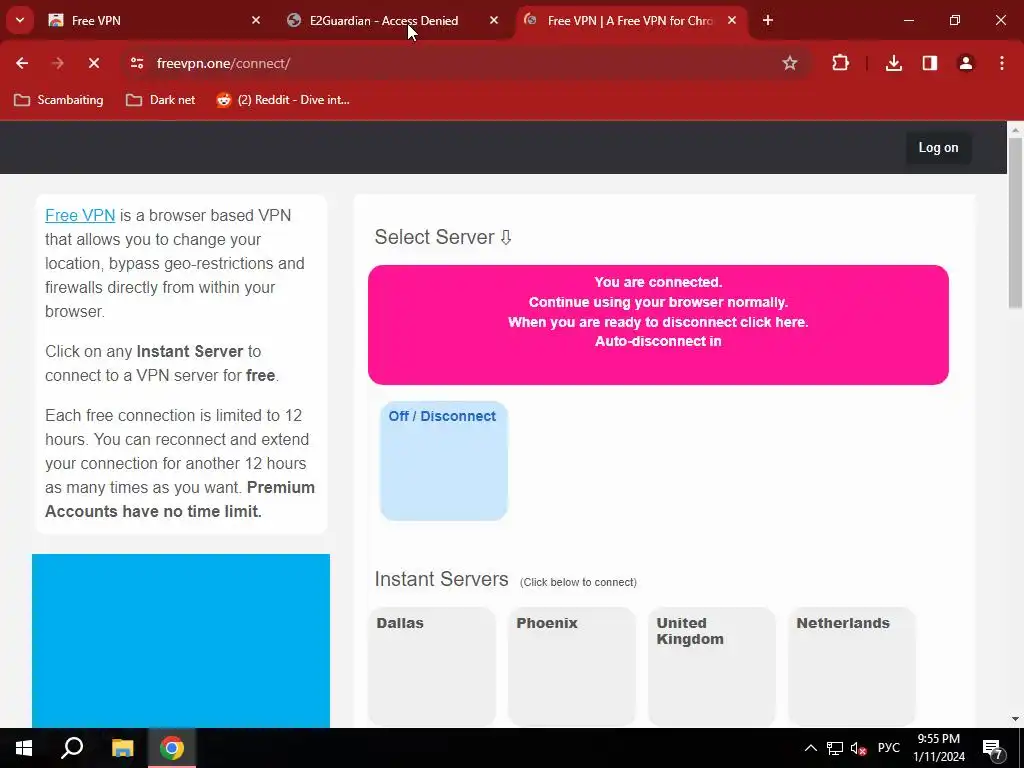1024x768 pixels.
Task: Click the Log on button
Action: (938, 148)
